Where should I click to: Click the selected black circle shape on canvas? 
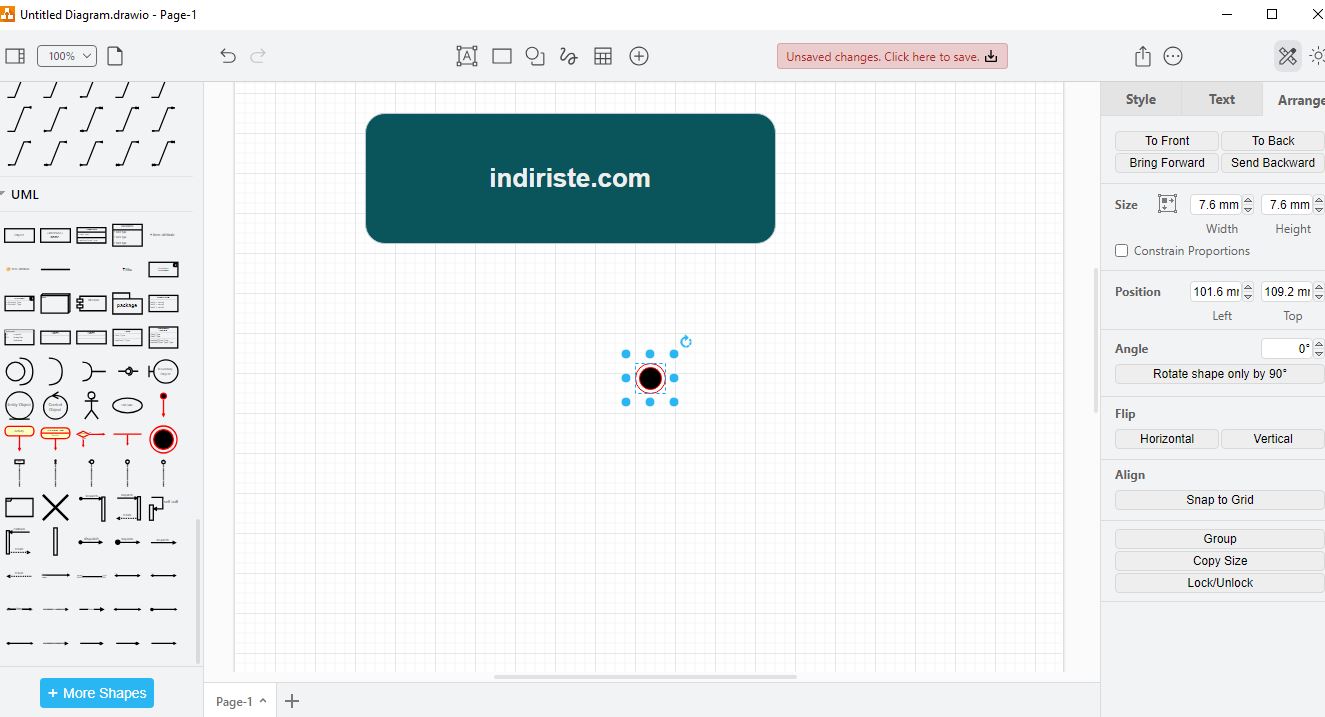pos(650,378)
